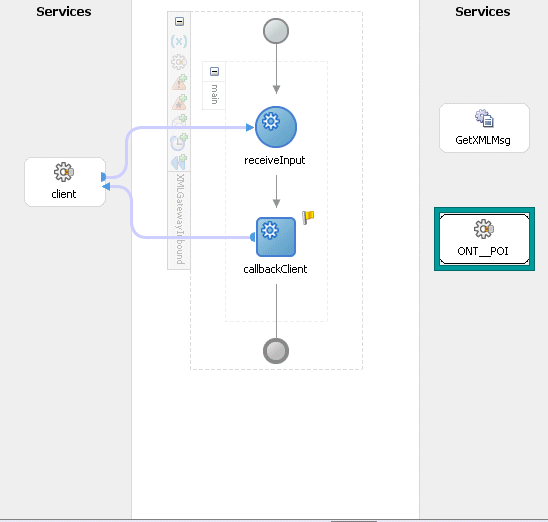Image resolution: width=548 pixels, height=522 pixels.
Task: Click the left Services swimlane header
Action: click(x=64, y=12)
